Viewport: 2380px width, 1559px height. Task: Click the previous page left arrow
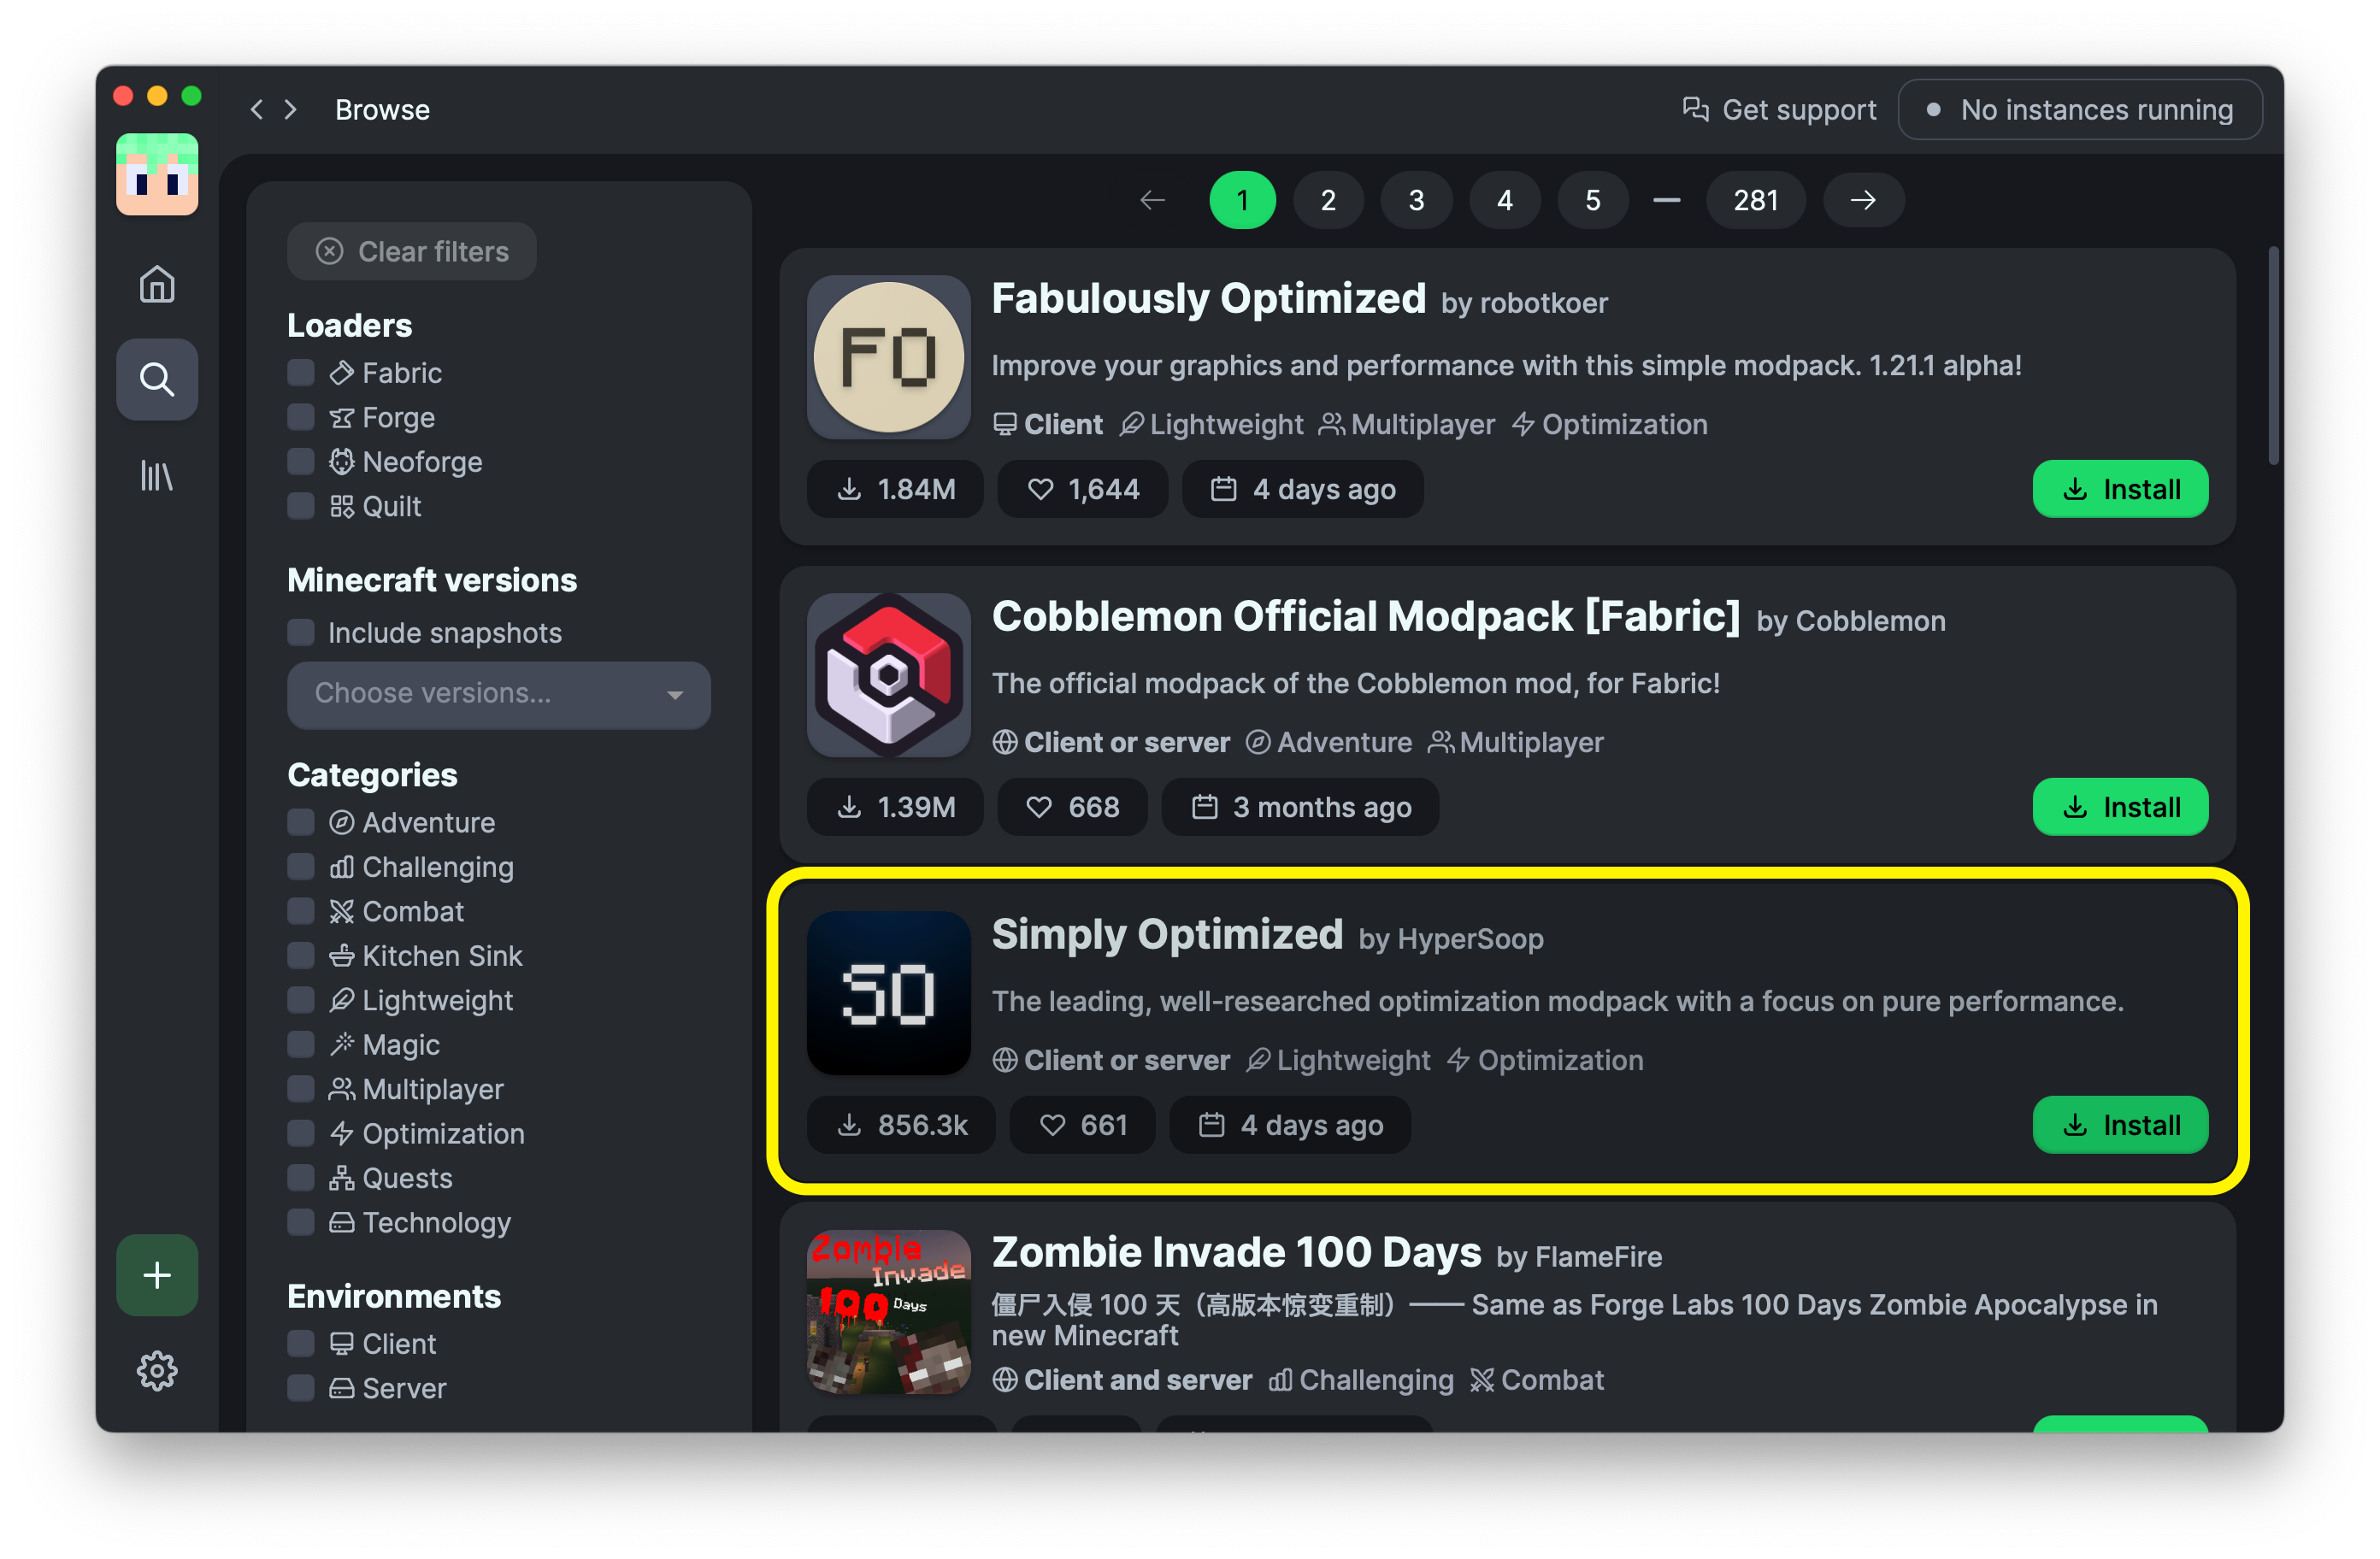(x=1153, y=200)
